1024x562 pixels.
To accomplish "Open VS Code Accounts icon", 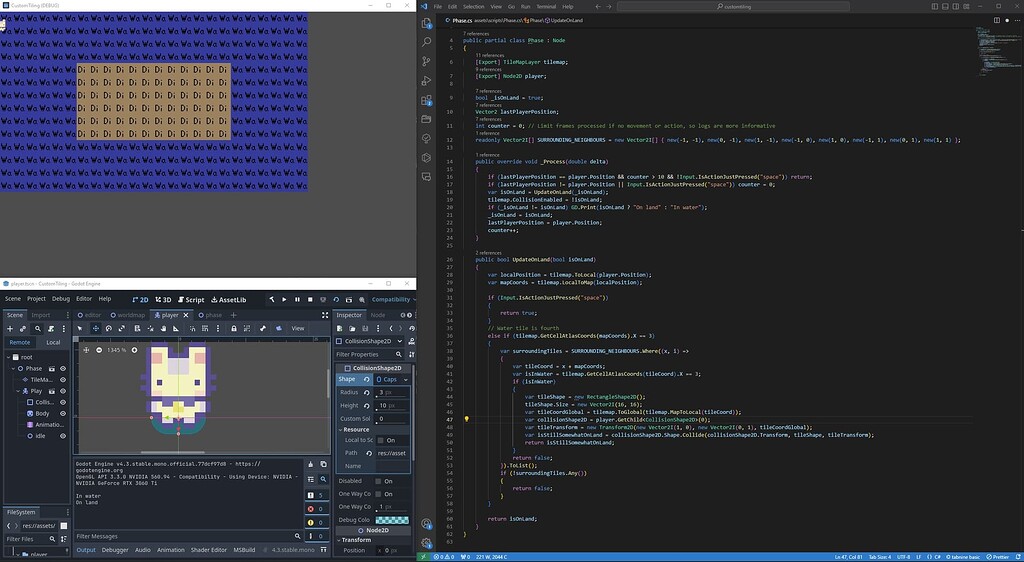I will (426, 523).
